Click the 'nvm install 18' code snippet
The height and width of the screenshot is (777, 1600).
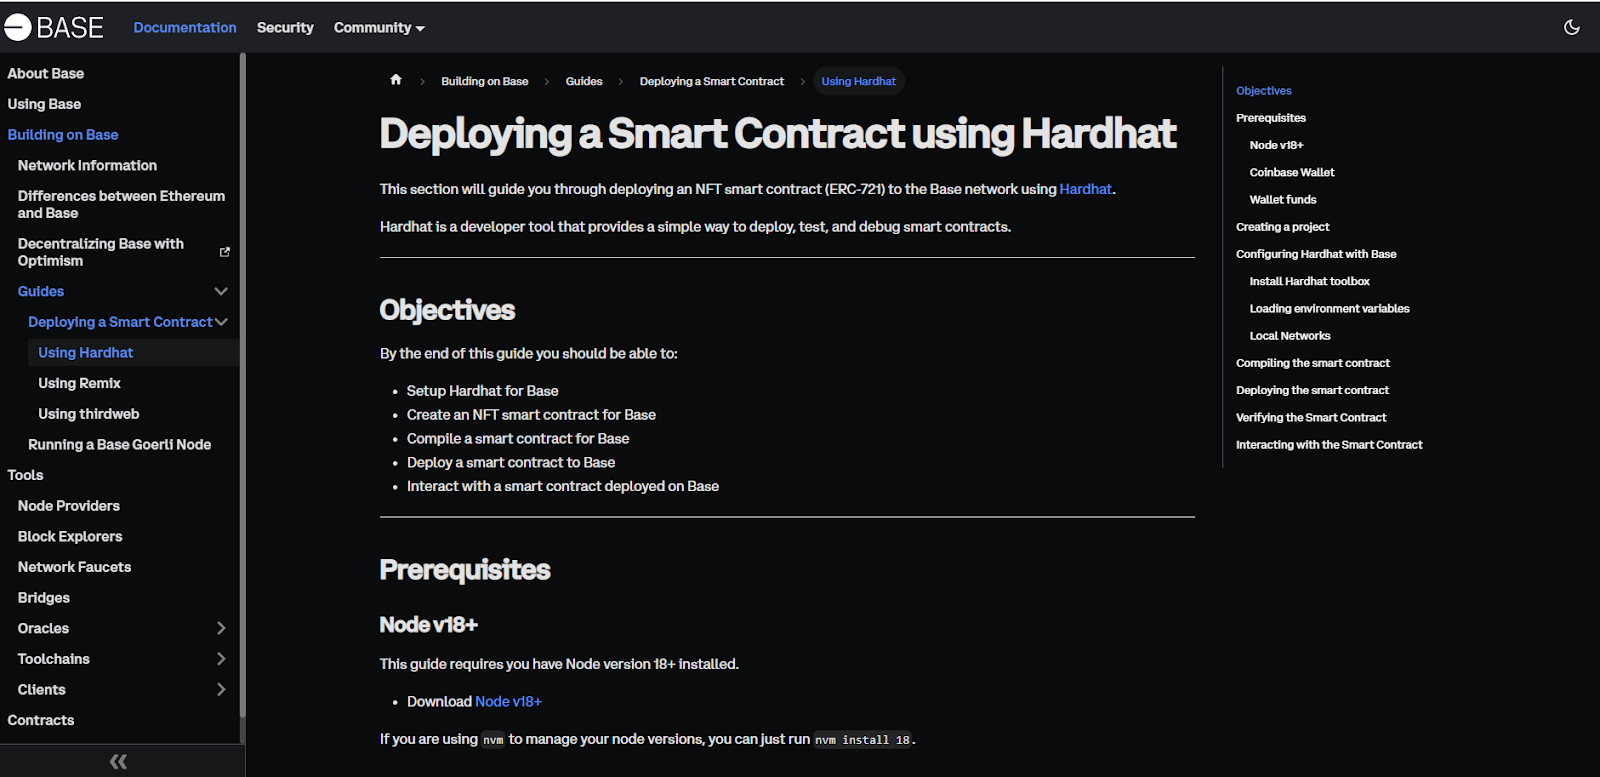click(862, 740)
